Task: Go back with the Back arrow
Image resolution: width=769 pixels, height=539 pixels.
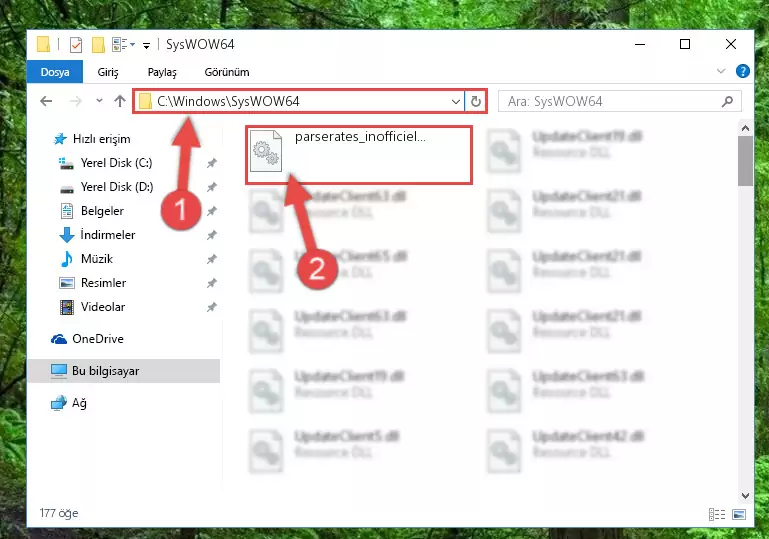Action: (x=46, y=101)
